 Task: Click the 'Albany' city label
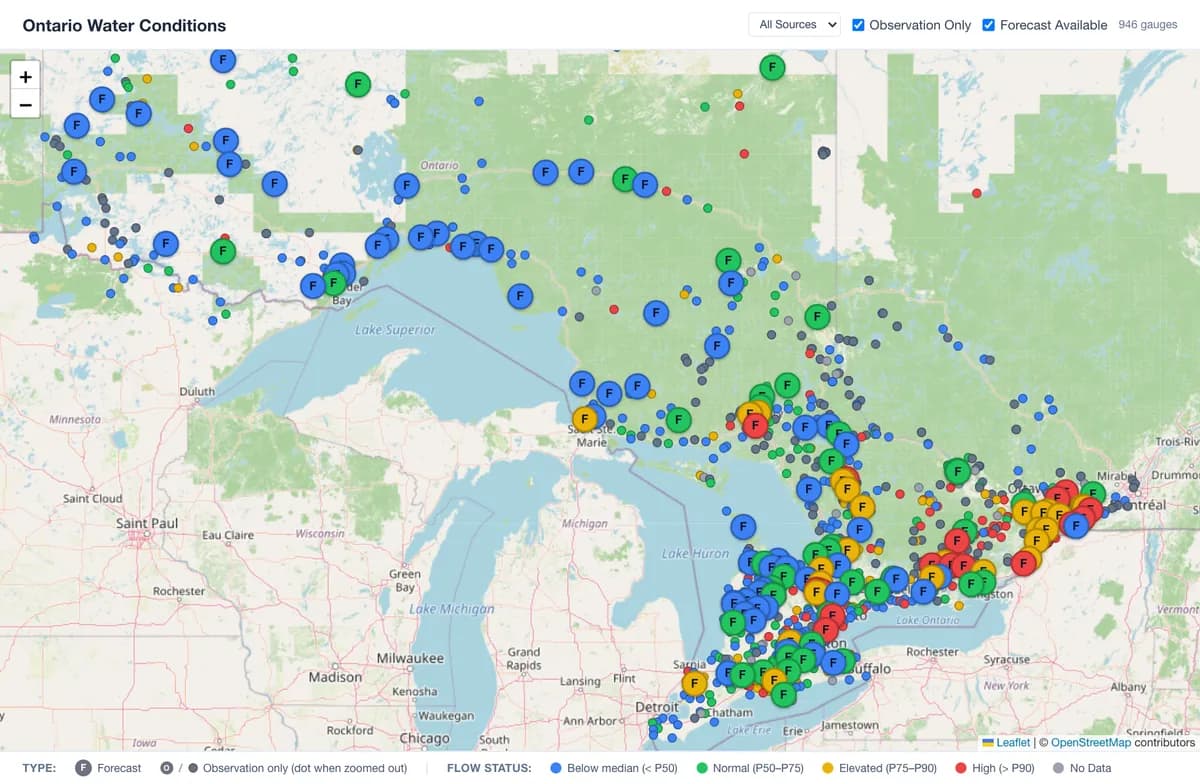click(1128, 687)
